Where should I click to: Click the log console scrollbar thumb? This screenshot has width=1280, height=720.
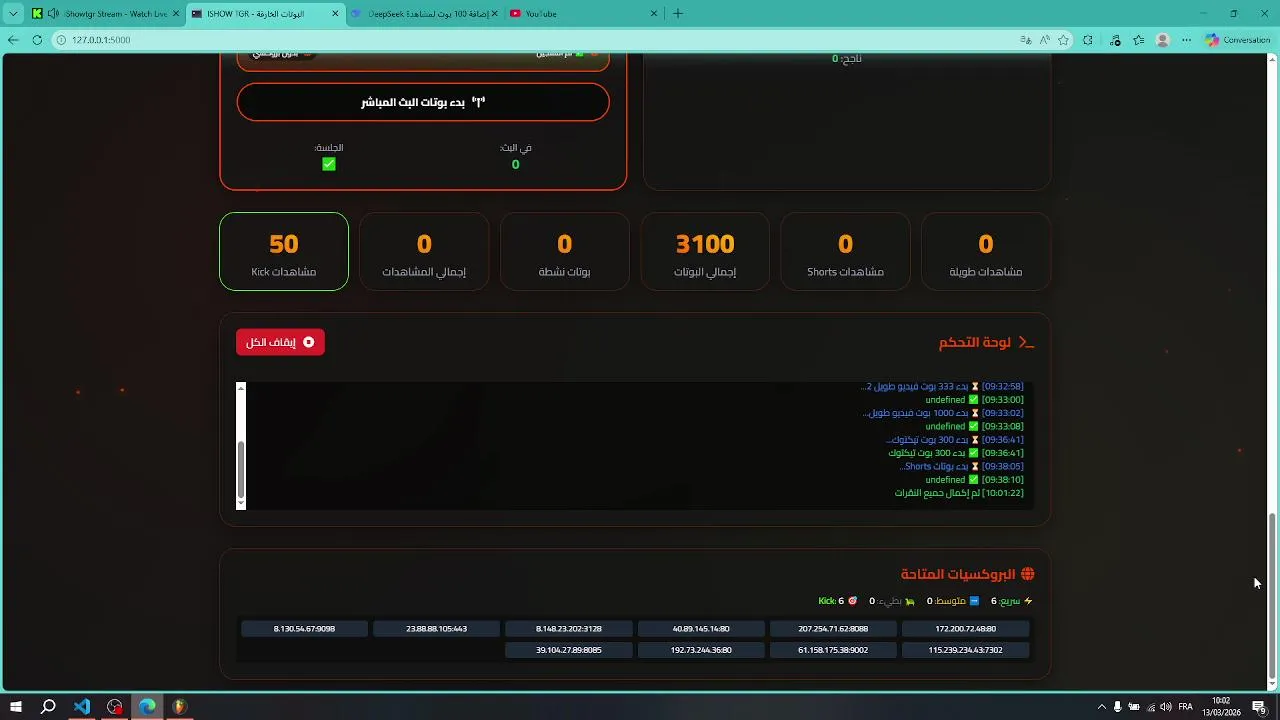(241, 468)
